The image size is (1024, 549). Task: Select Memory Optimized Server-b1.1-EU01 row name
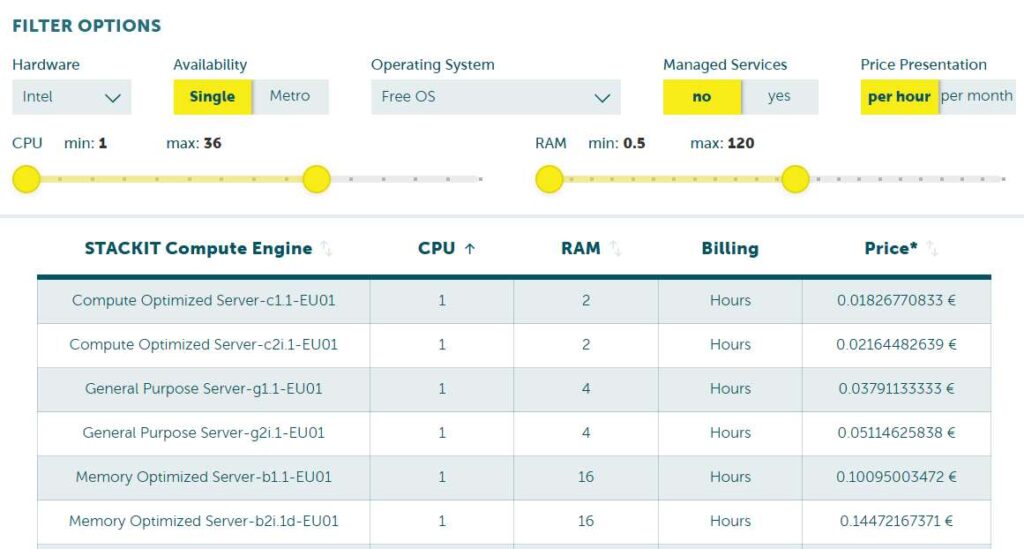pos(204,477)
